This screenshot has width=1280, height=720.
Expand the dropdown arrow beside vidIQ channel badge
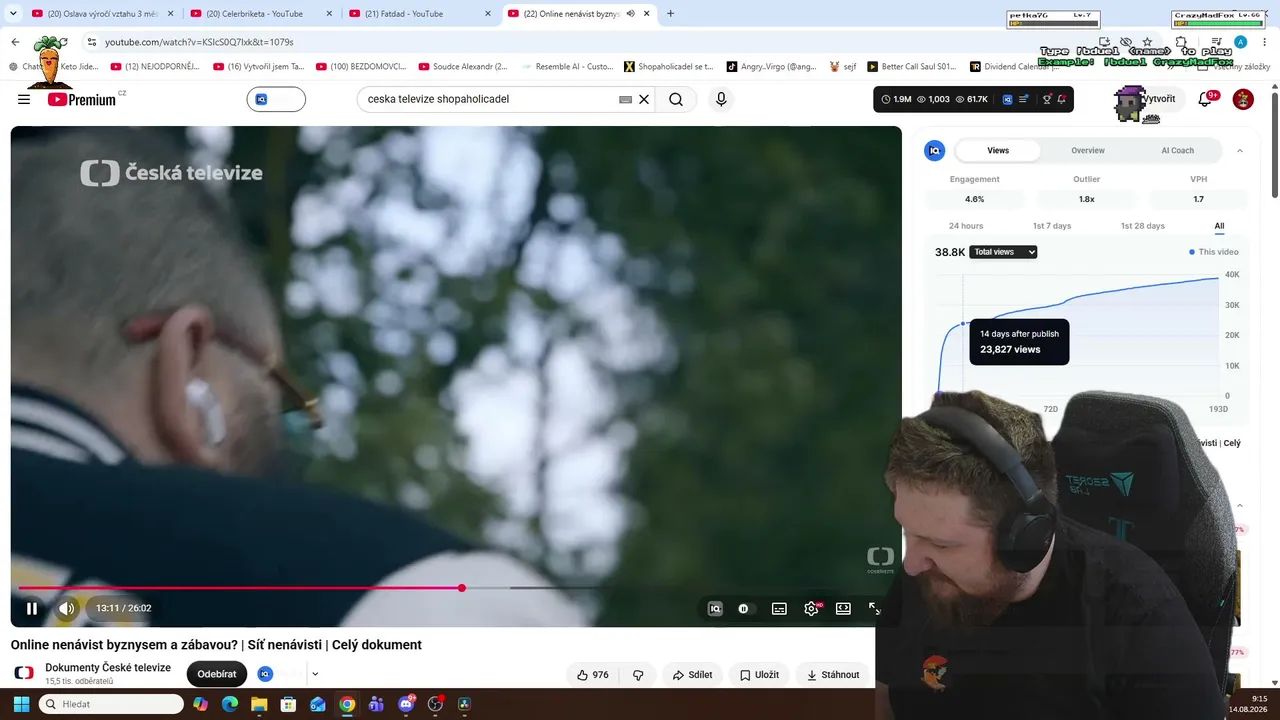pyautogui.click(x=315, y=674)
